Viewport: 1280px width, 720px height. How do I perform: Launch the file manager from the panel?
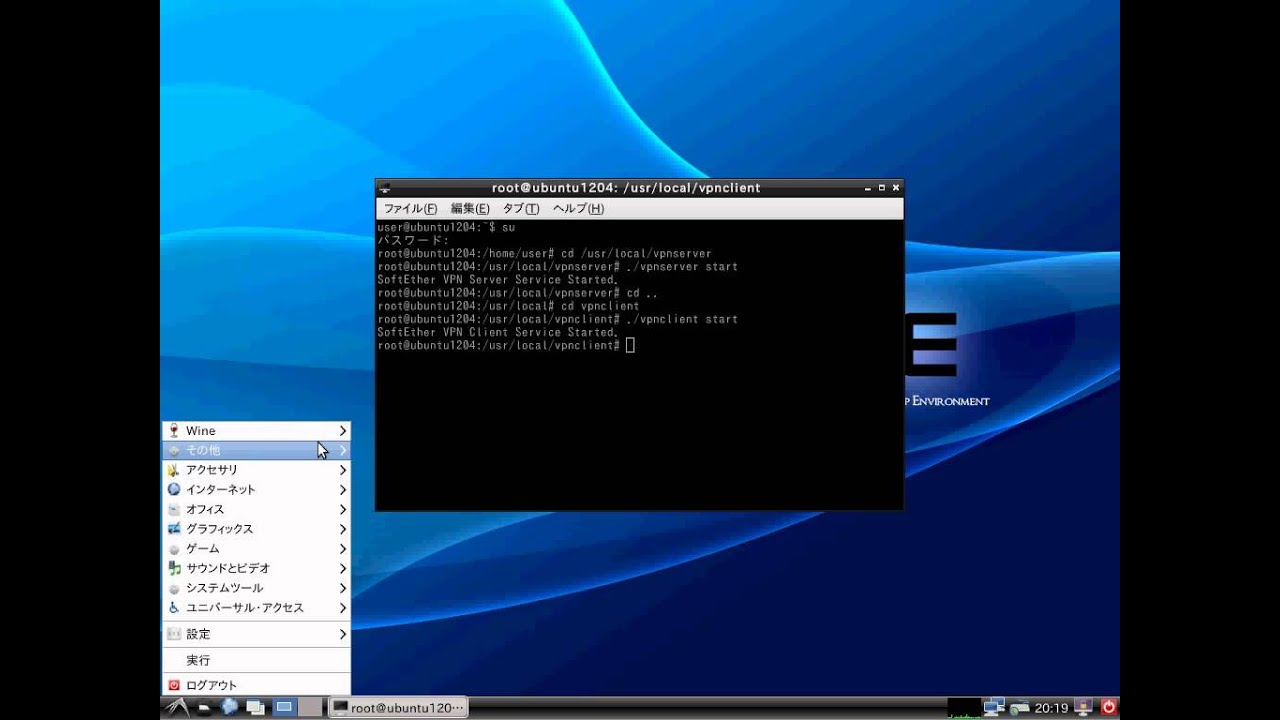tap(205, 708)
